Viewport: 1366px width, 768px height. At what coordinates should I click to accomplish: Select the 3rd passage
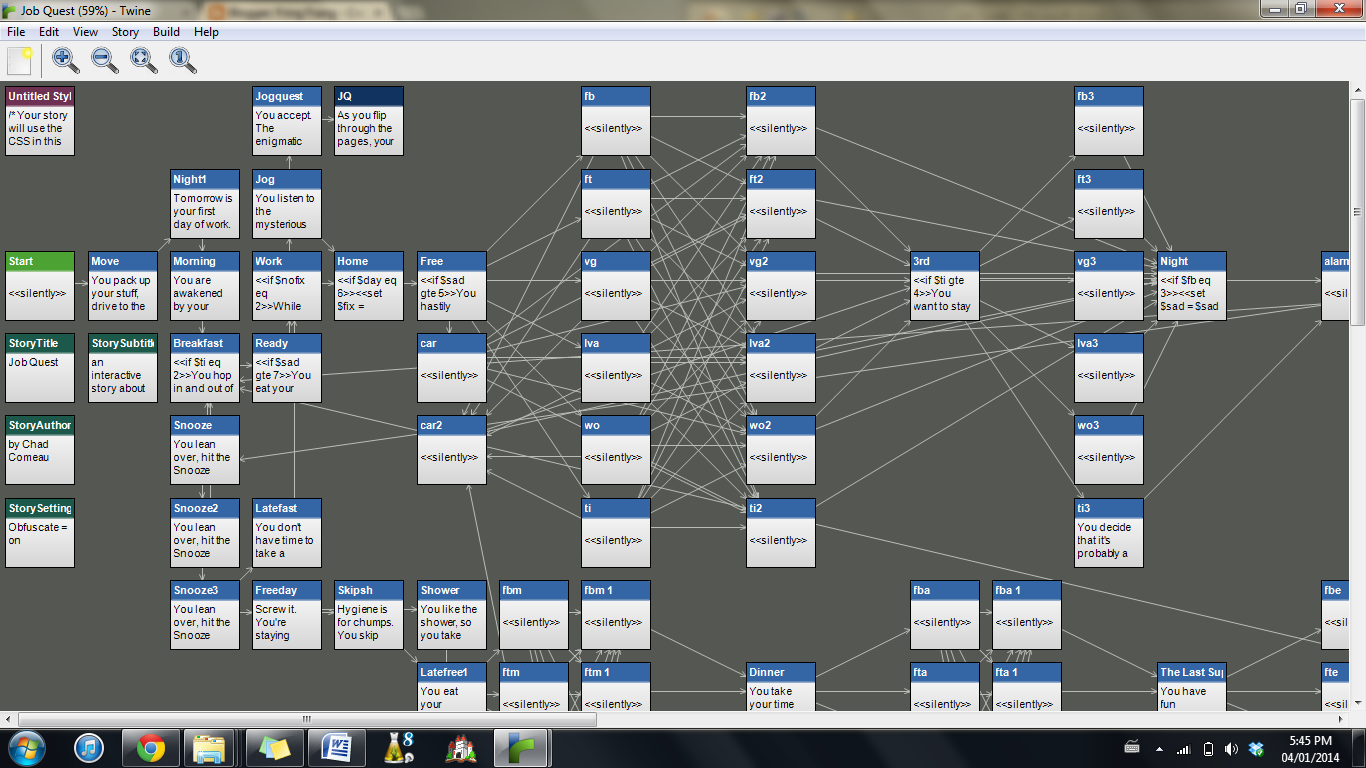coord(945,285)
